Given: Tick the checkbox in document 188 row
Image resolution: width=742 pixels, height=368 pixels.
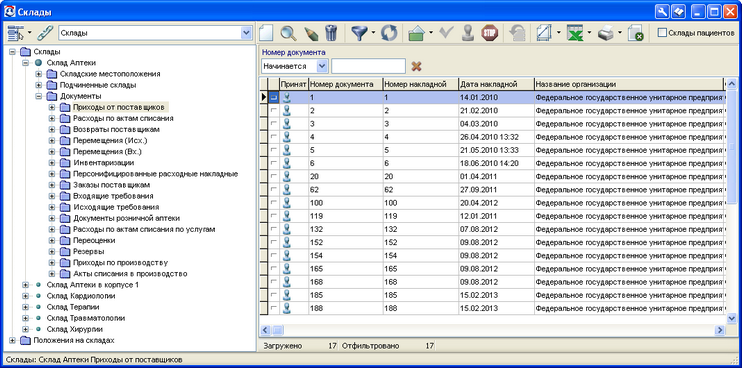Looking at the screenshot, I should [x=274, y=308].
